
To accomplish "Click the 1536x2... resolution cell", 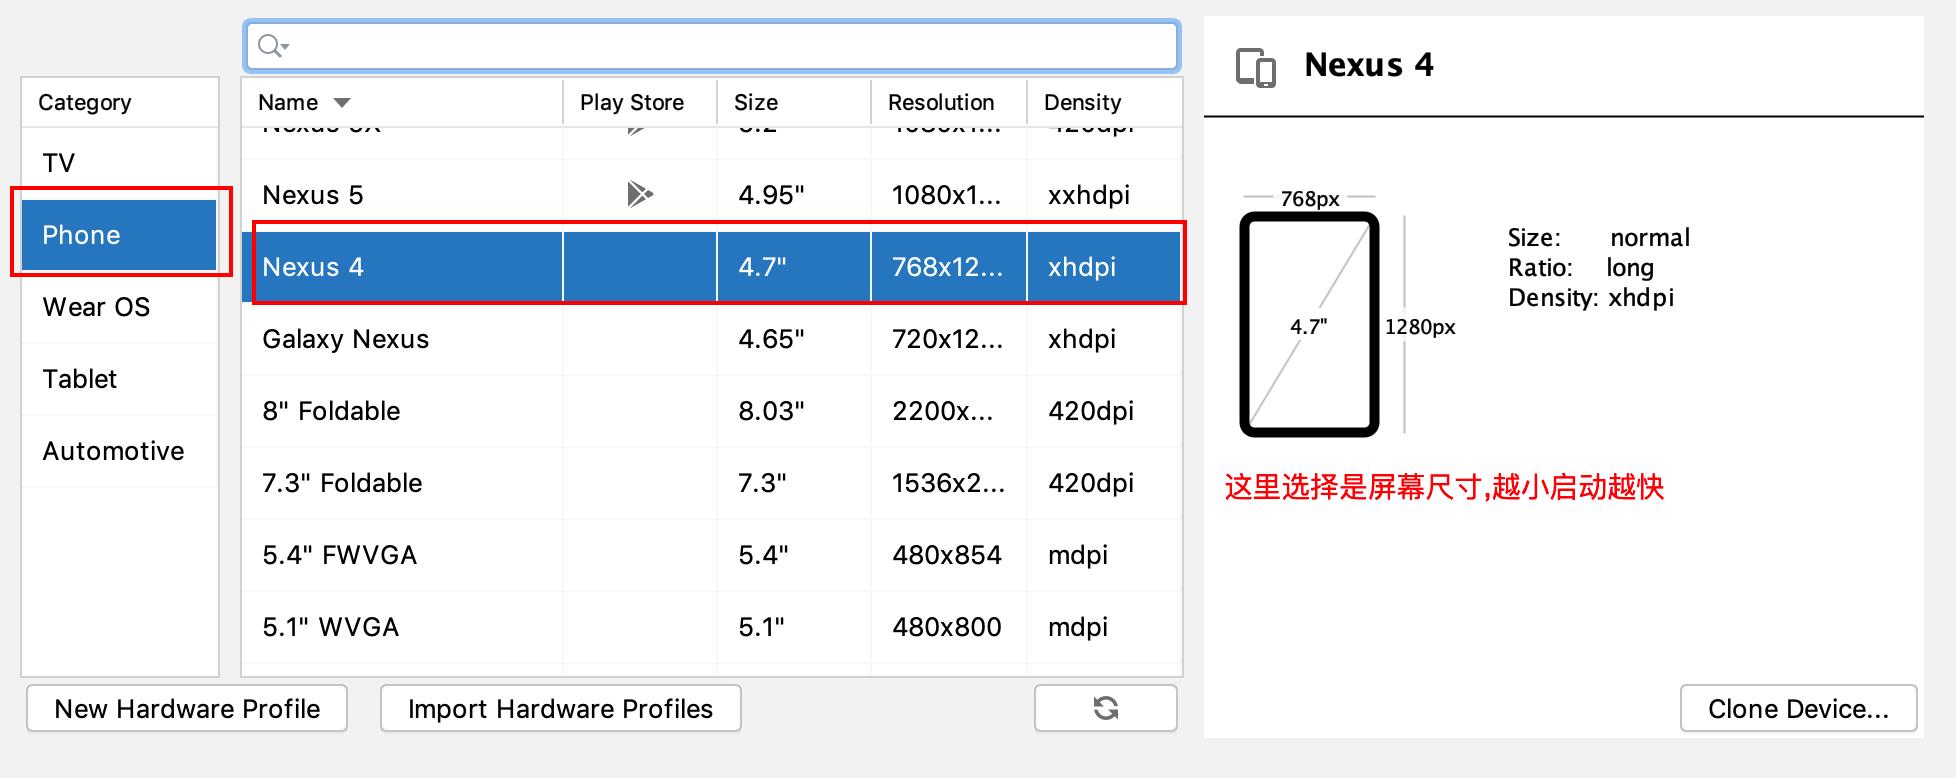I will coord(948,483).
